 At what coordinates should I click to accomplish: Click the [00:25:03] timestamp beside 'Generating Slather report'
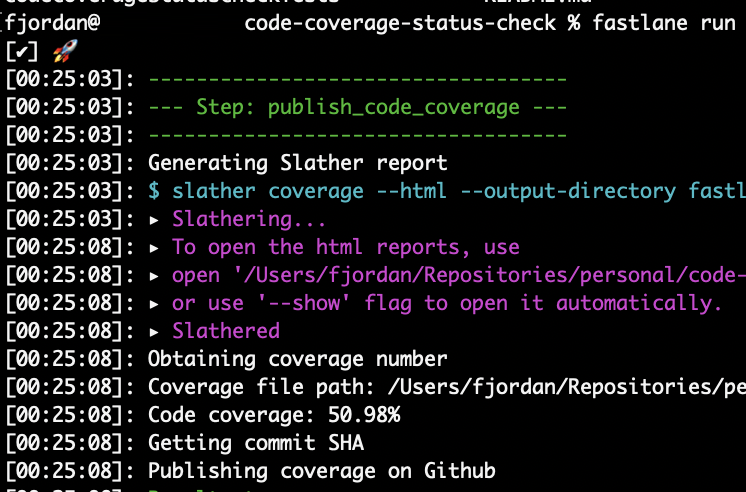[70, 163]
